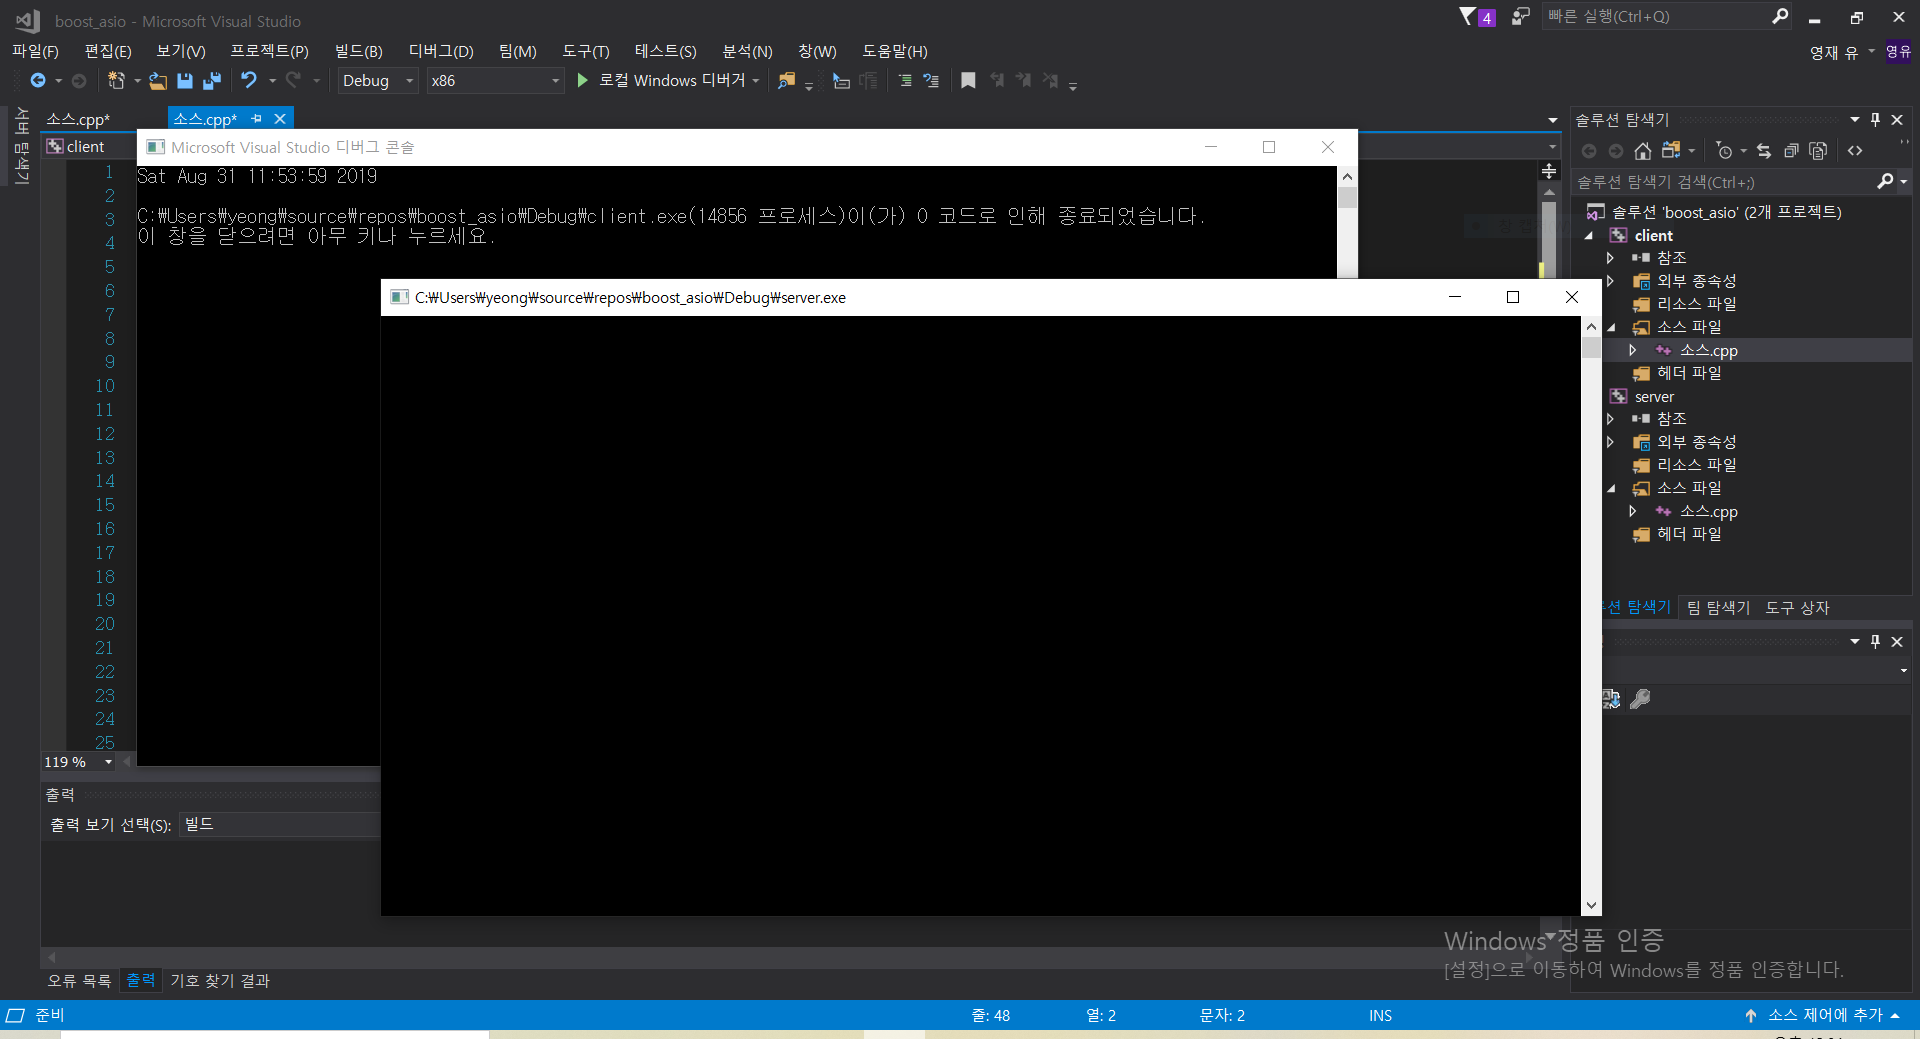Image resolution: width=1920 pixels, height=1039 pixels.
Task: Open the server explorer side tab on left edge
Action: point(21,146)
